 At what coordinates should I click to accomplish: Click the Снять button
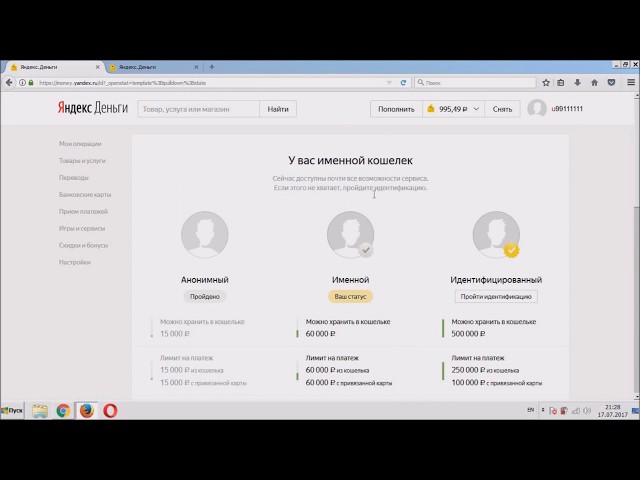coord(502,109)
